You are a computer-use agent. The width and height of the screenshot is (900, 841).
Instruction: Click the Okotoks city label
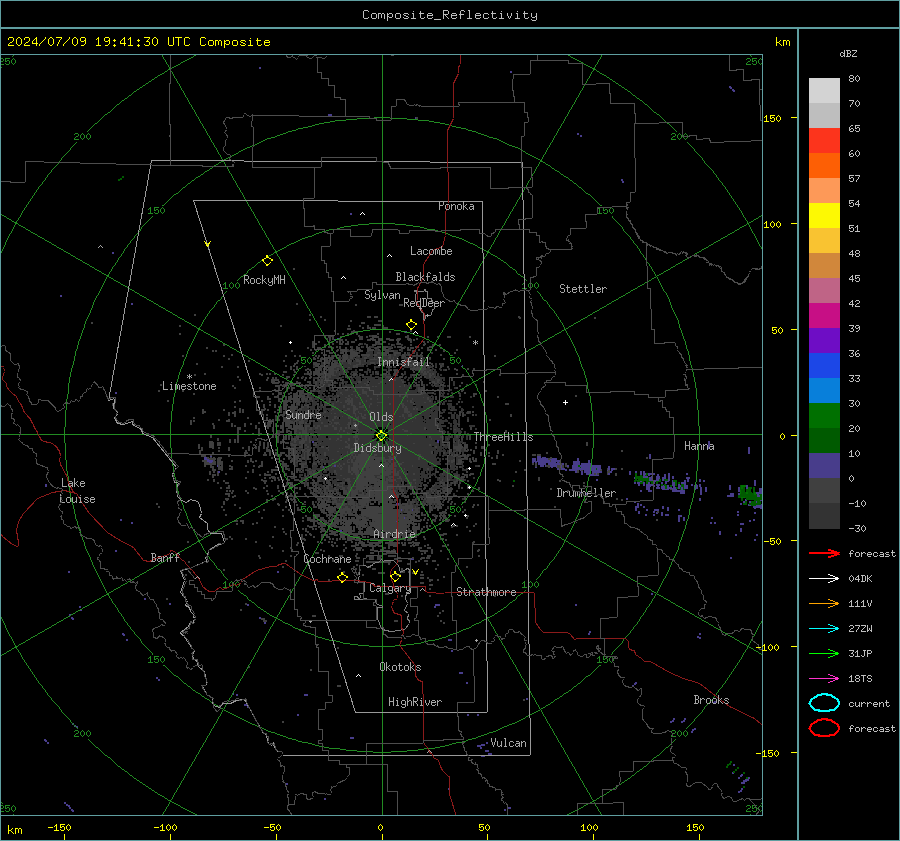[400, 666]
